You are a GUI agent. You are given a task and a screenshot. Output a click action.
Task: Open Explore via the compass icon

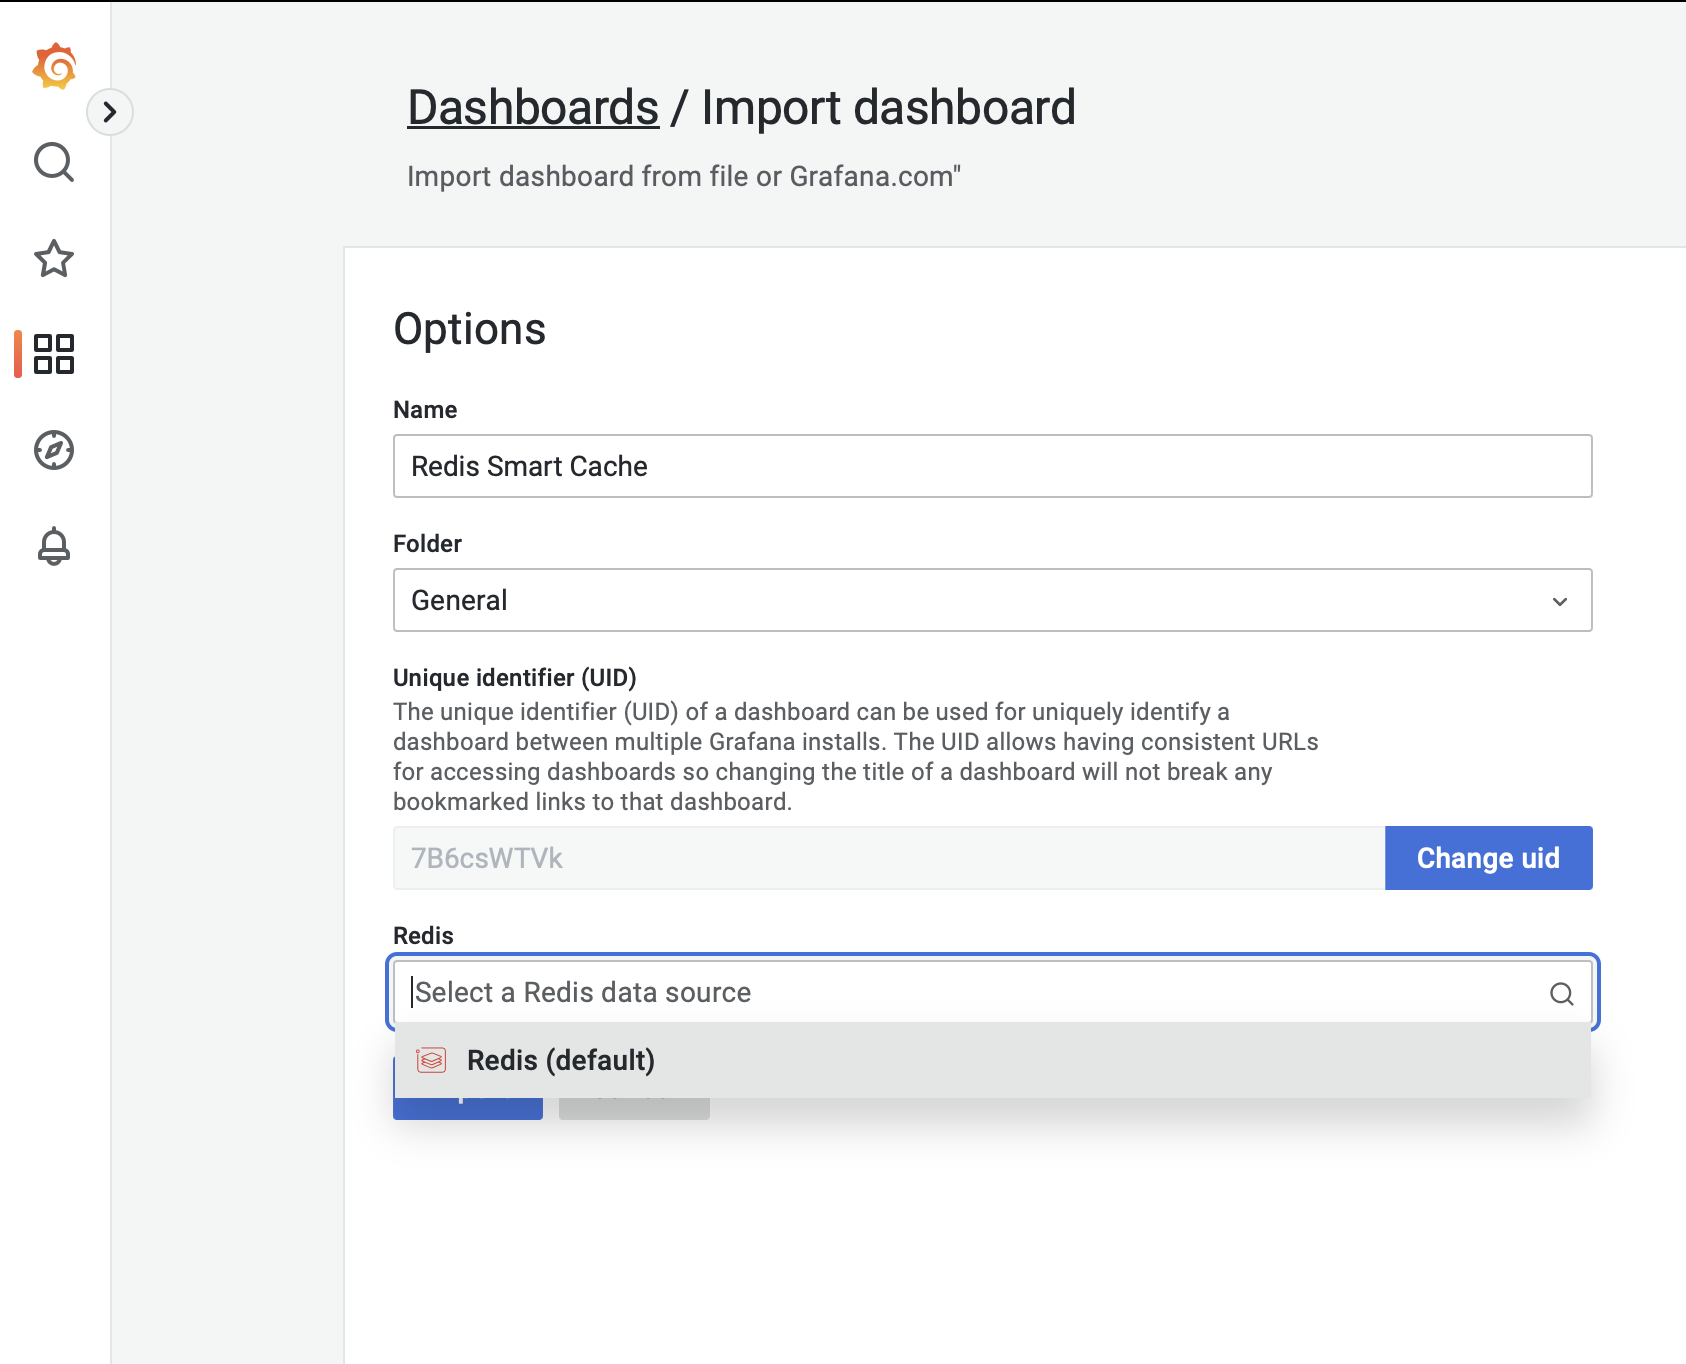coord(54,450)
